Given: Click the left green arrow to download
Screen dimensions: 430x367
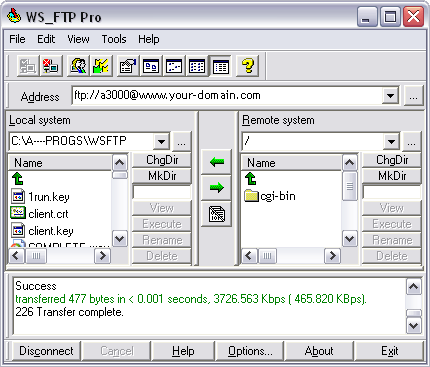Looking at the screenshot, I should [217, 162].
